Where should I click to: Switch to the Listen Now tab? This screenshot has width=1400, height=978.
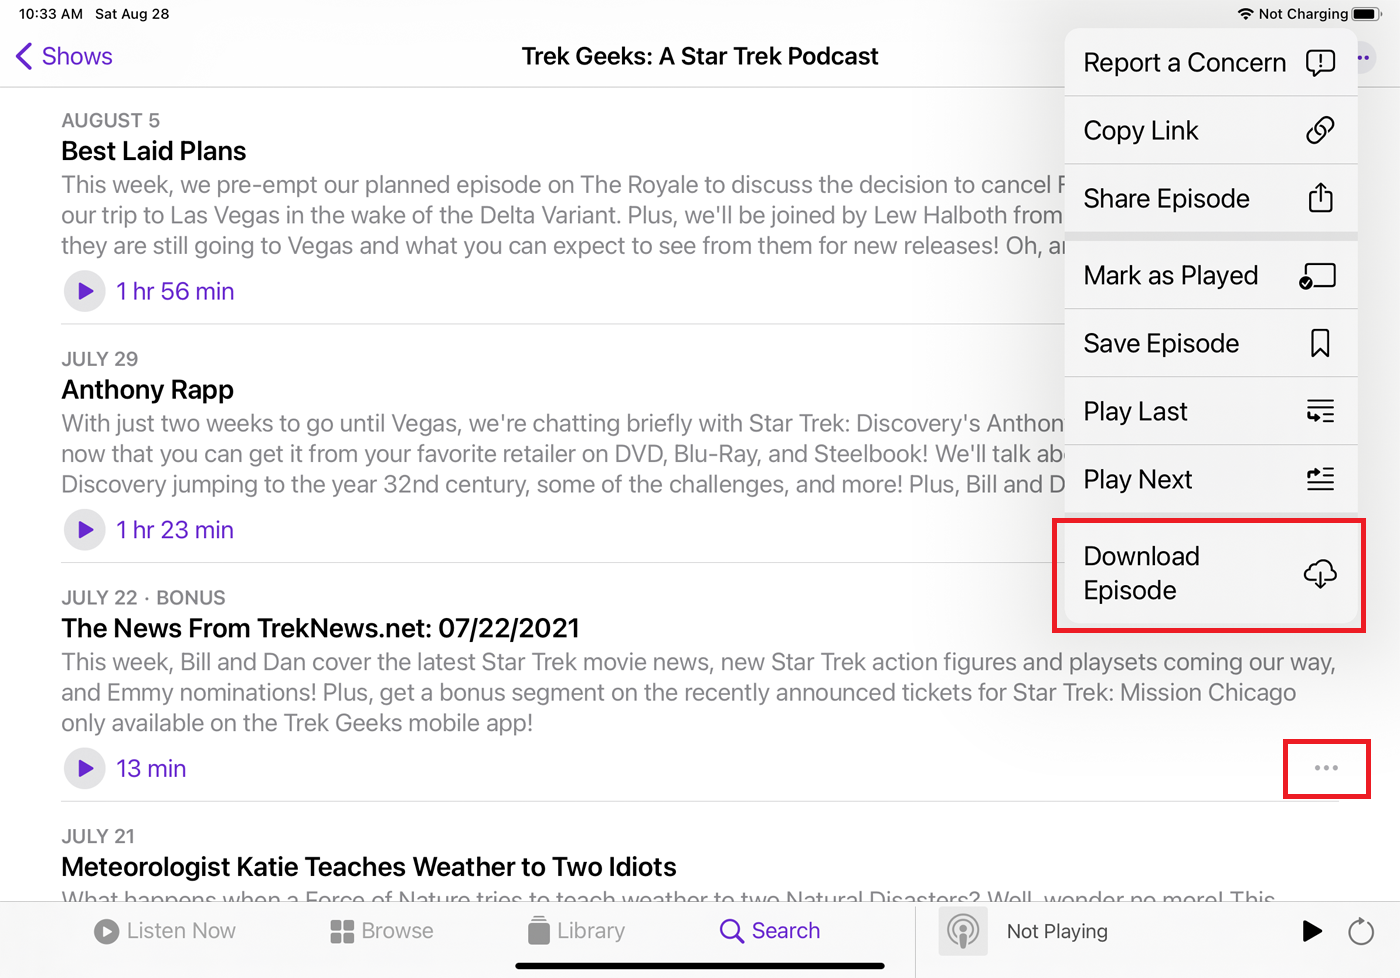point(165,931)
